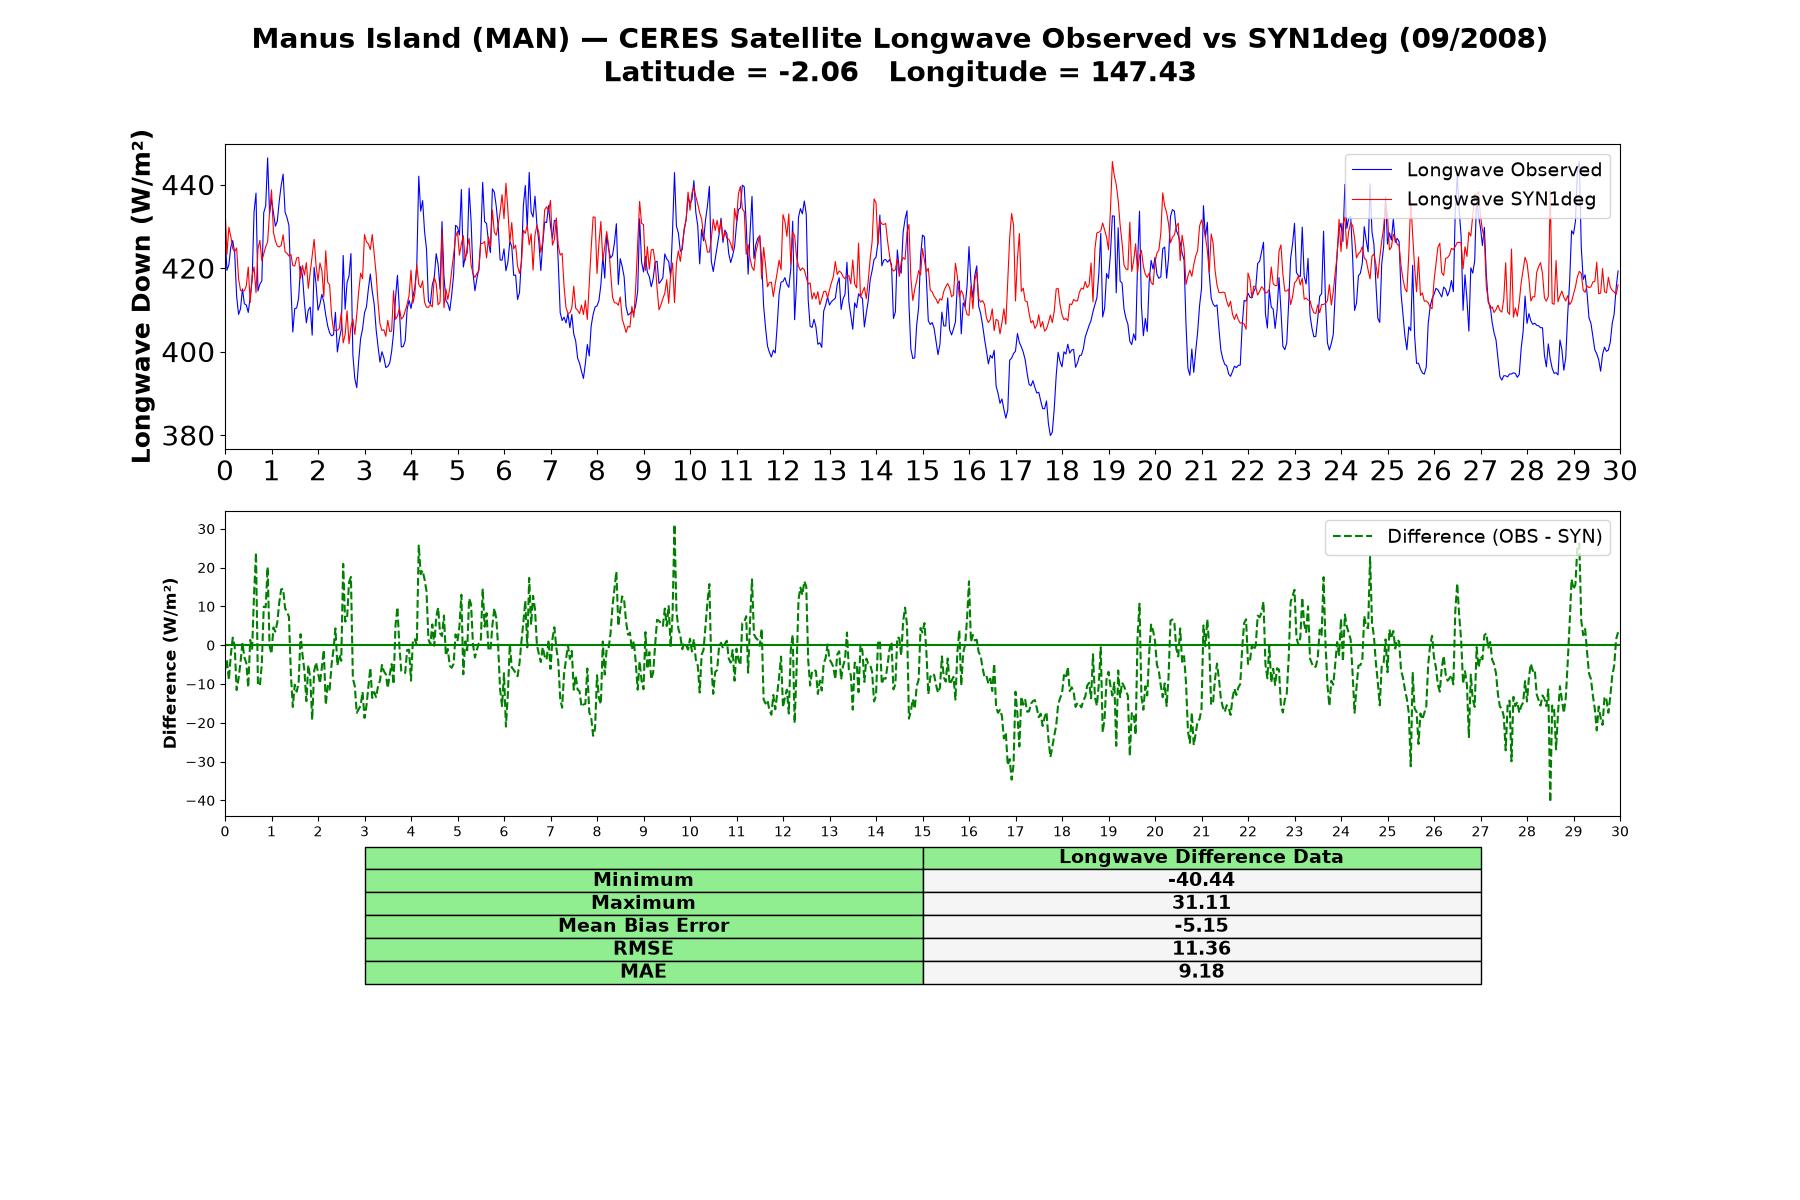Click the 440 tick label on y-axis
The image size is (1800, 1200).
click(187, 186)
